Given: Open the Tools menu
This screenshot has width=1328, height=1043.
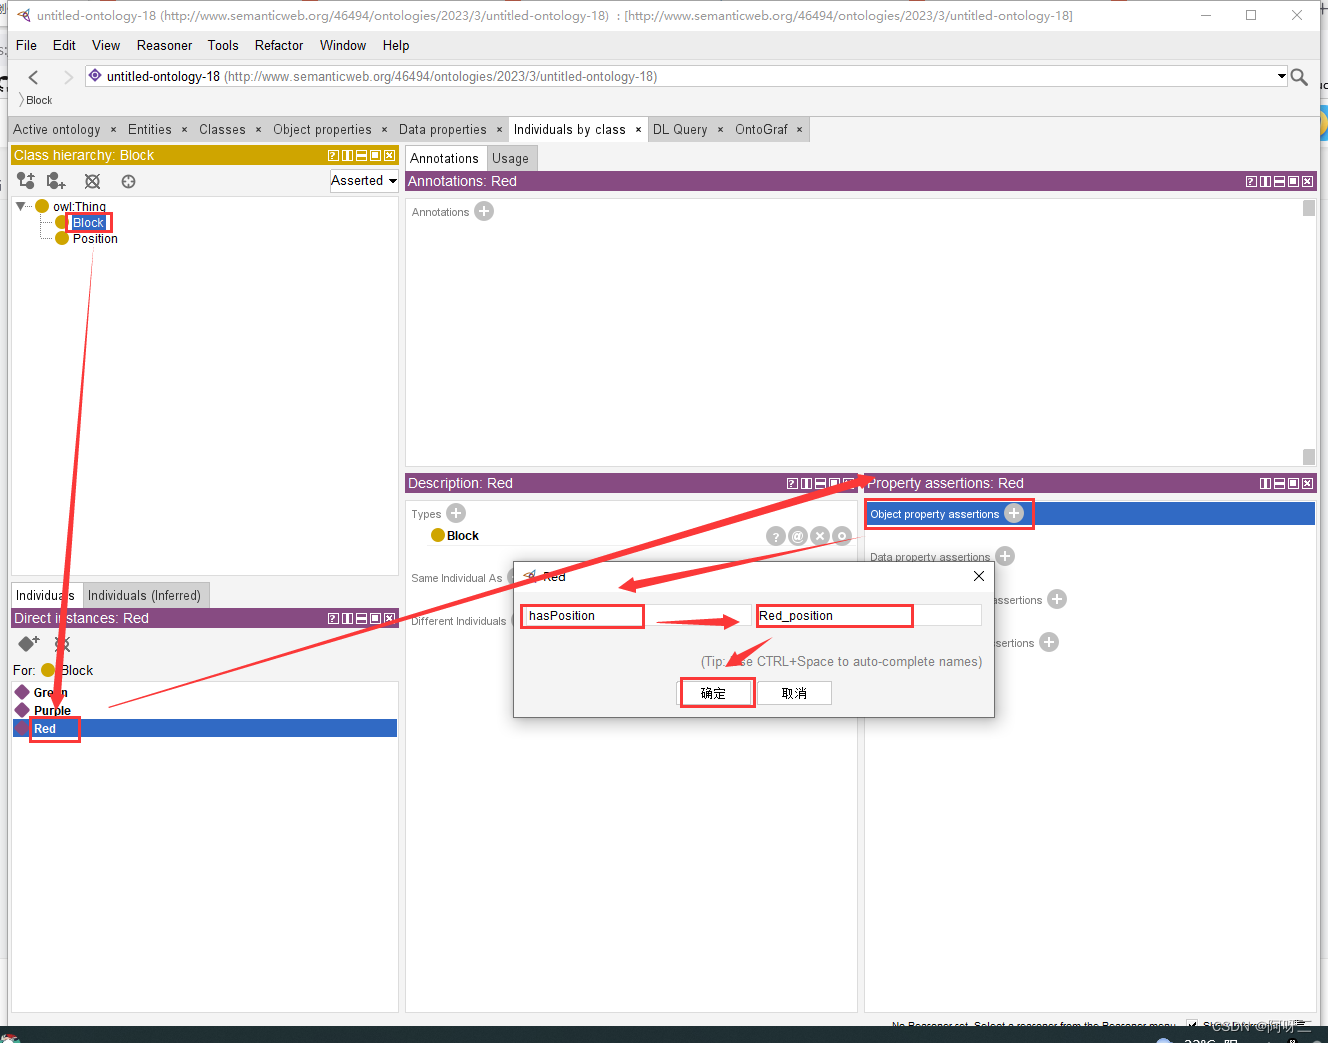Looking at the screenshot, I should coord(223,45).
